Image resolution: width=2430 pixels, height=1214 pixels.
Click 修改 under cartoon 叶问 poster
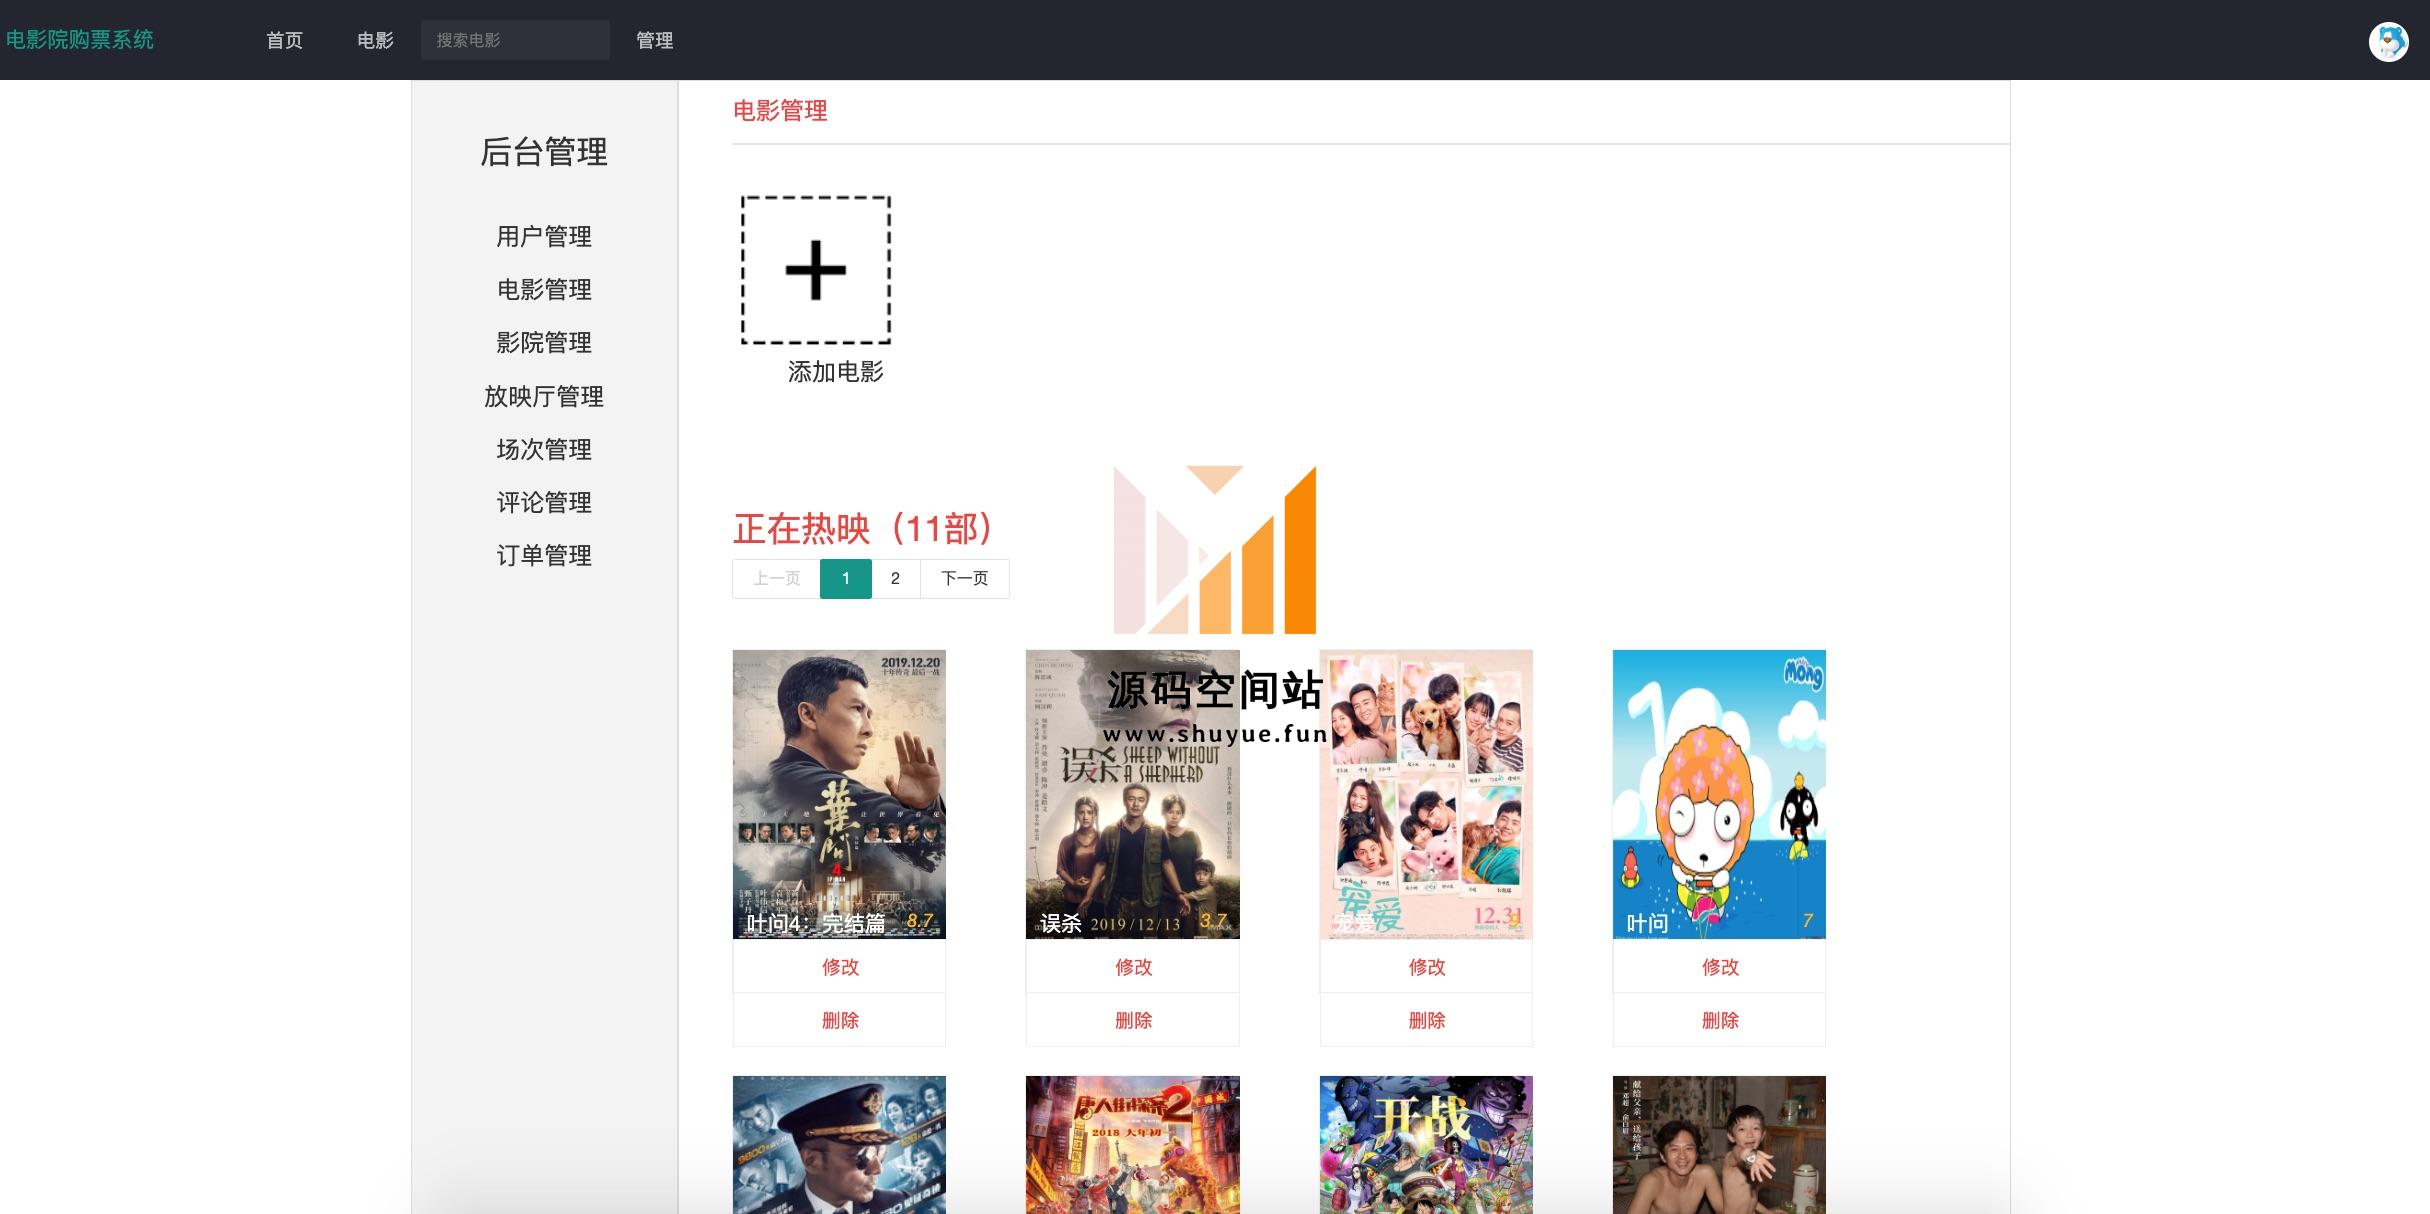coord(1719,966)
